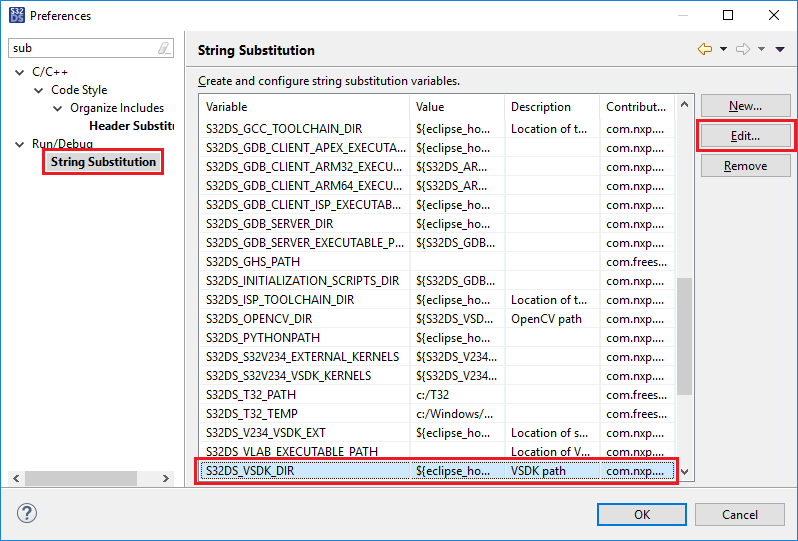Open the help question mark icon

point(26,514)
